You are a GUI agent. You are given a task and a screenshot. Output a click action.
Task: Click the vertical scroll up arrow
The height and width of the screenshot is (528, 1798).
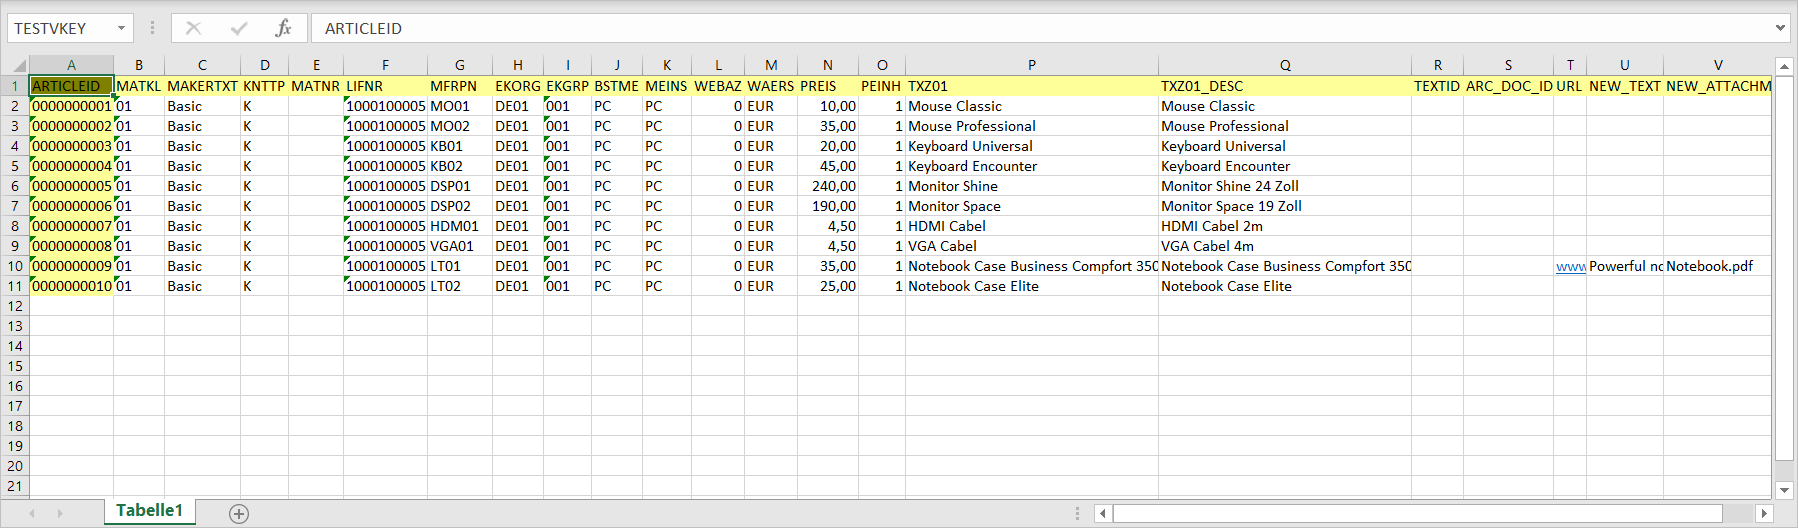(1784, 67)
